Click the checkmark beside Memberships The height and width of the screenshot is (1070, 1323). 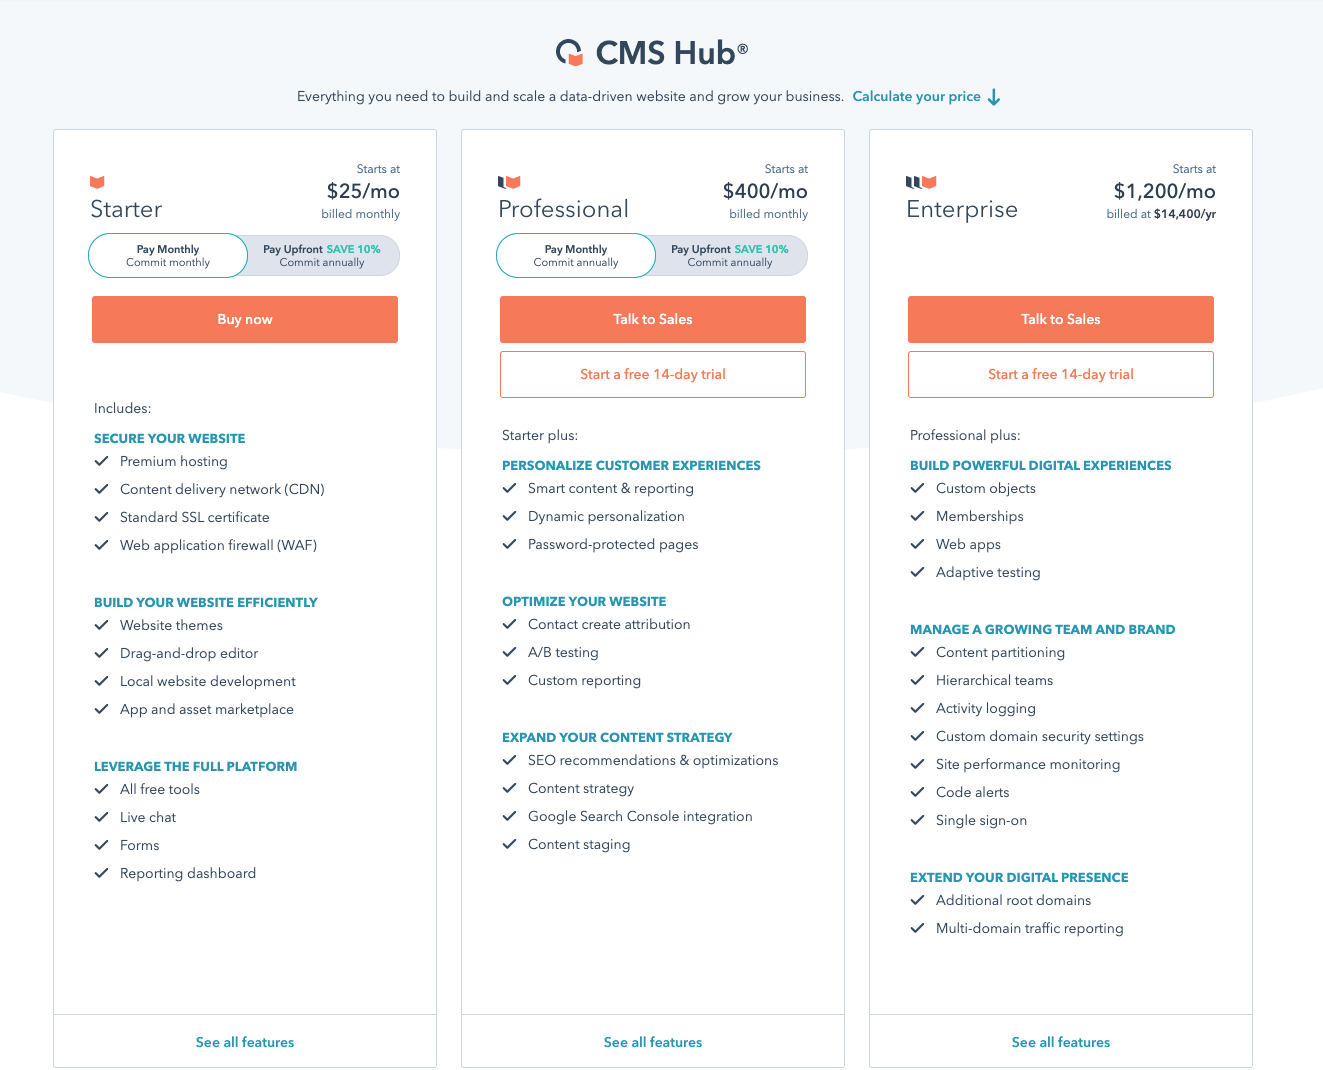[x=917, y=516]
